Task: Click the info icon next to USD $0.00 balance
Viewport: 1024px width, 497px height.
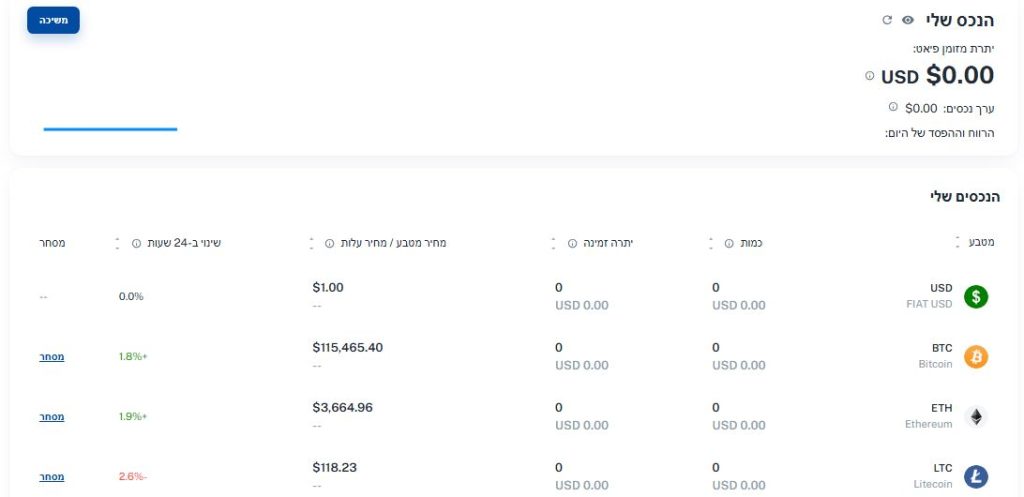Action: coord(869,76)
